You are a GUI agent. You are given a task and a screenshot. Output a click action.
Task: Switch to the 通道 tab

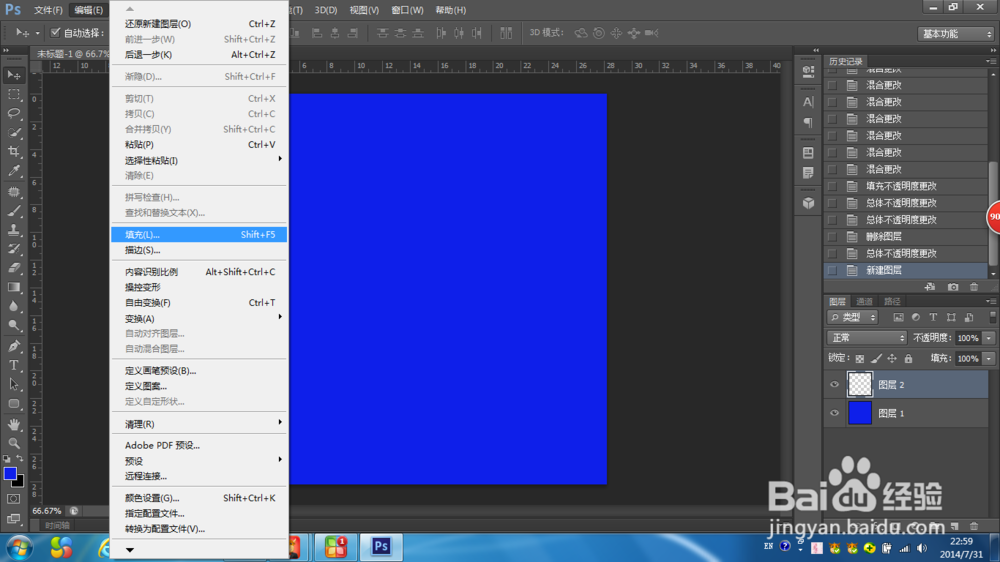click(864, 302)
